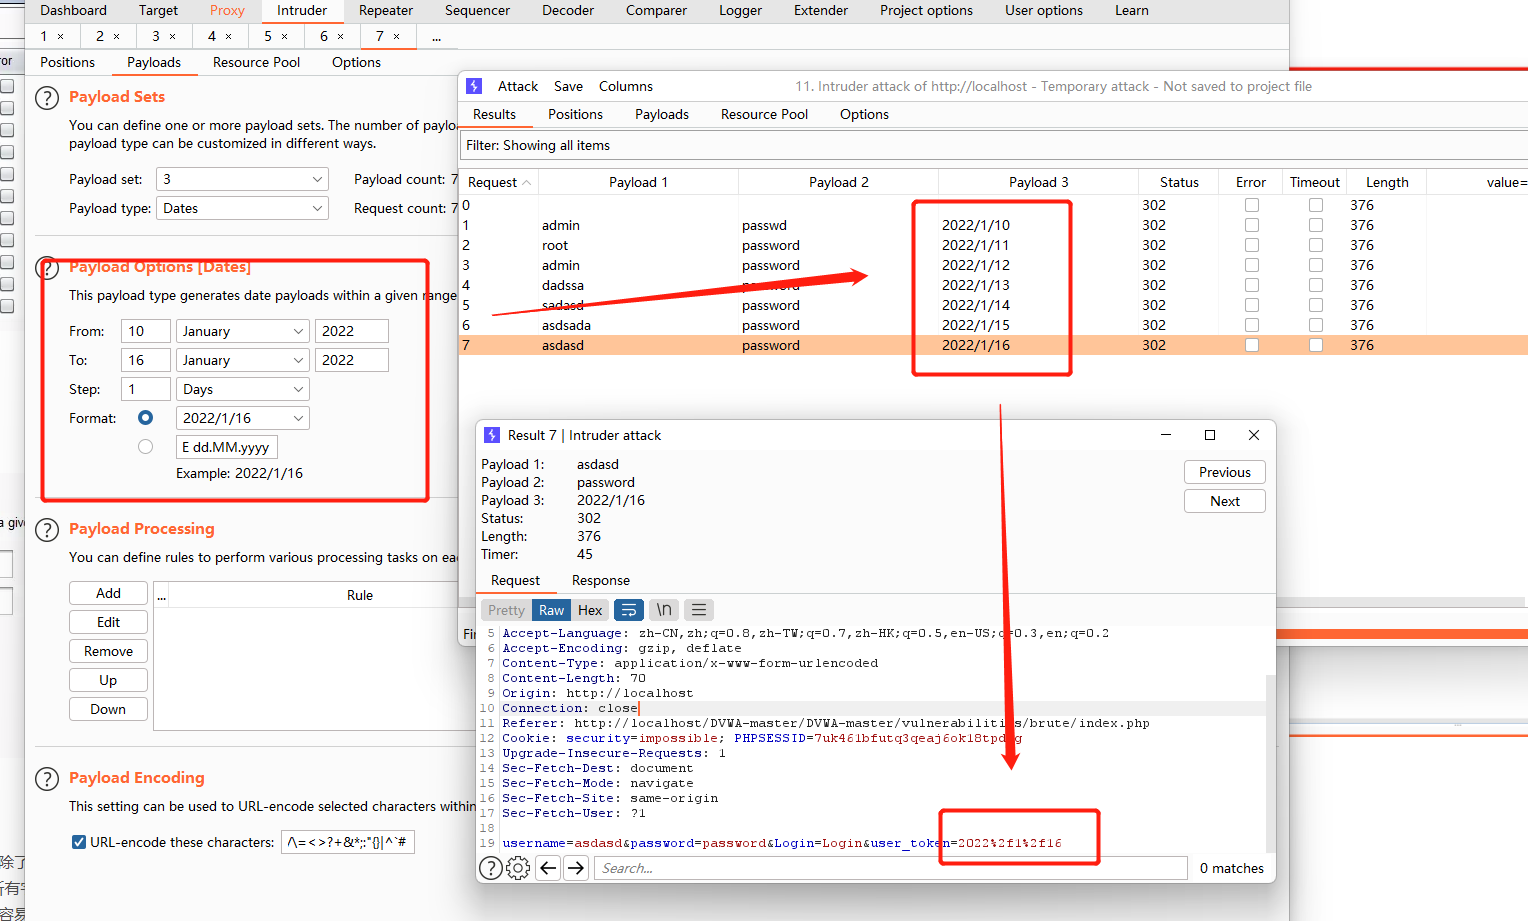Open the Step unit Days dropdown
The width and height of the screenshot is (1528, 921).
click(242, 389)
